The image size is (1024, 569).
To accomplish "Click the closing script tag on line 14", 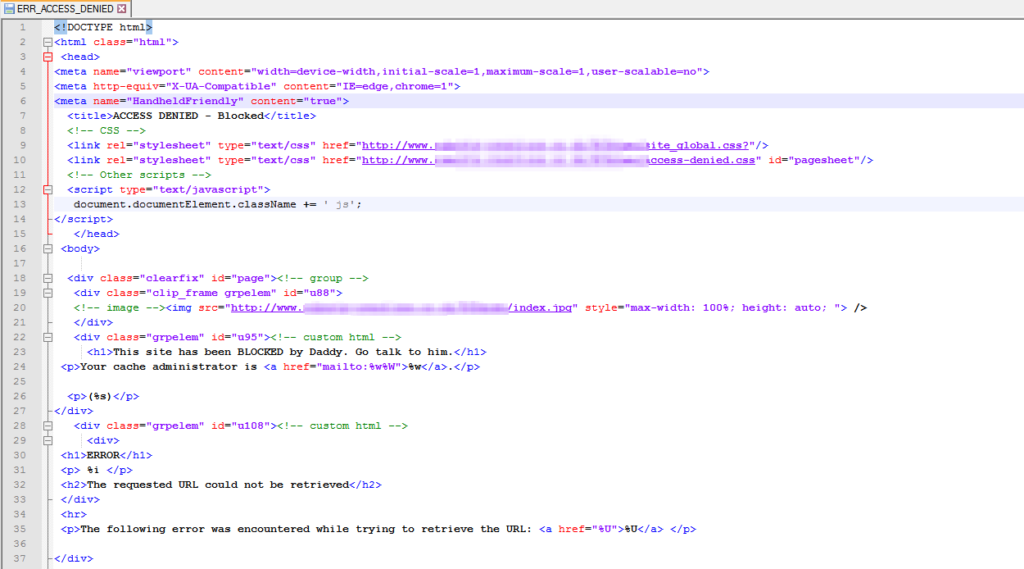I will click(84, 219).
